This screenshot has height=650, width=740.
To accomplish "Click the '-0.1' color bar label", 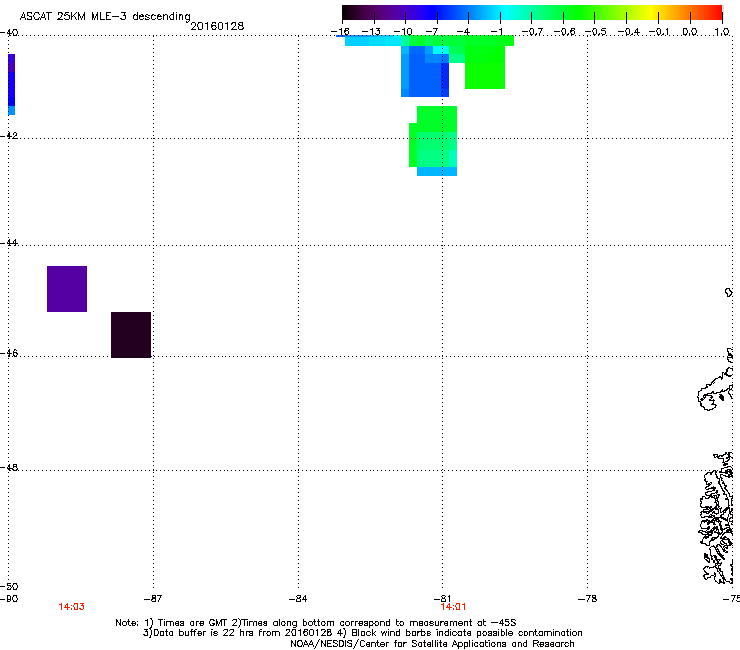I will click(659, 32).
